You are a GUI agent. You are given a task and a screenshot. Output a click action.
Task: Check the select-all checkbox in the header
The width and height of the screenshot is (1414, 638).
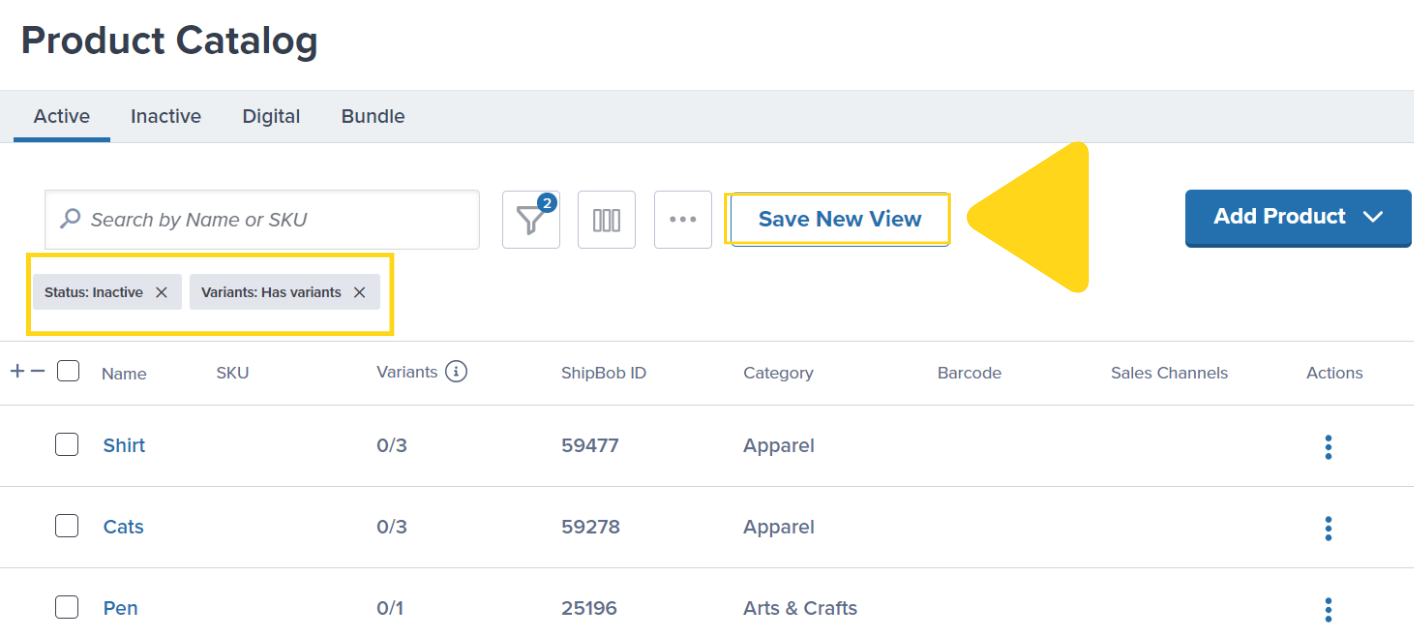point(67,370)
